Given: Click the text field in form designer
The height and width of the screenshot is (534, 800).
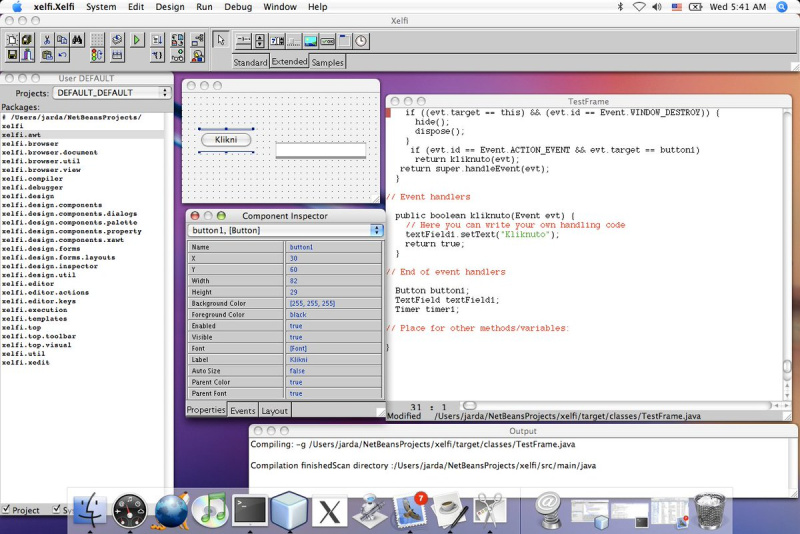Looking at the screenshot, I should 321,151.
